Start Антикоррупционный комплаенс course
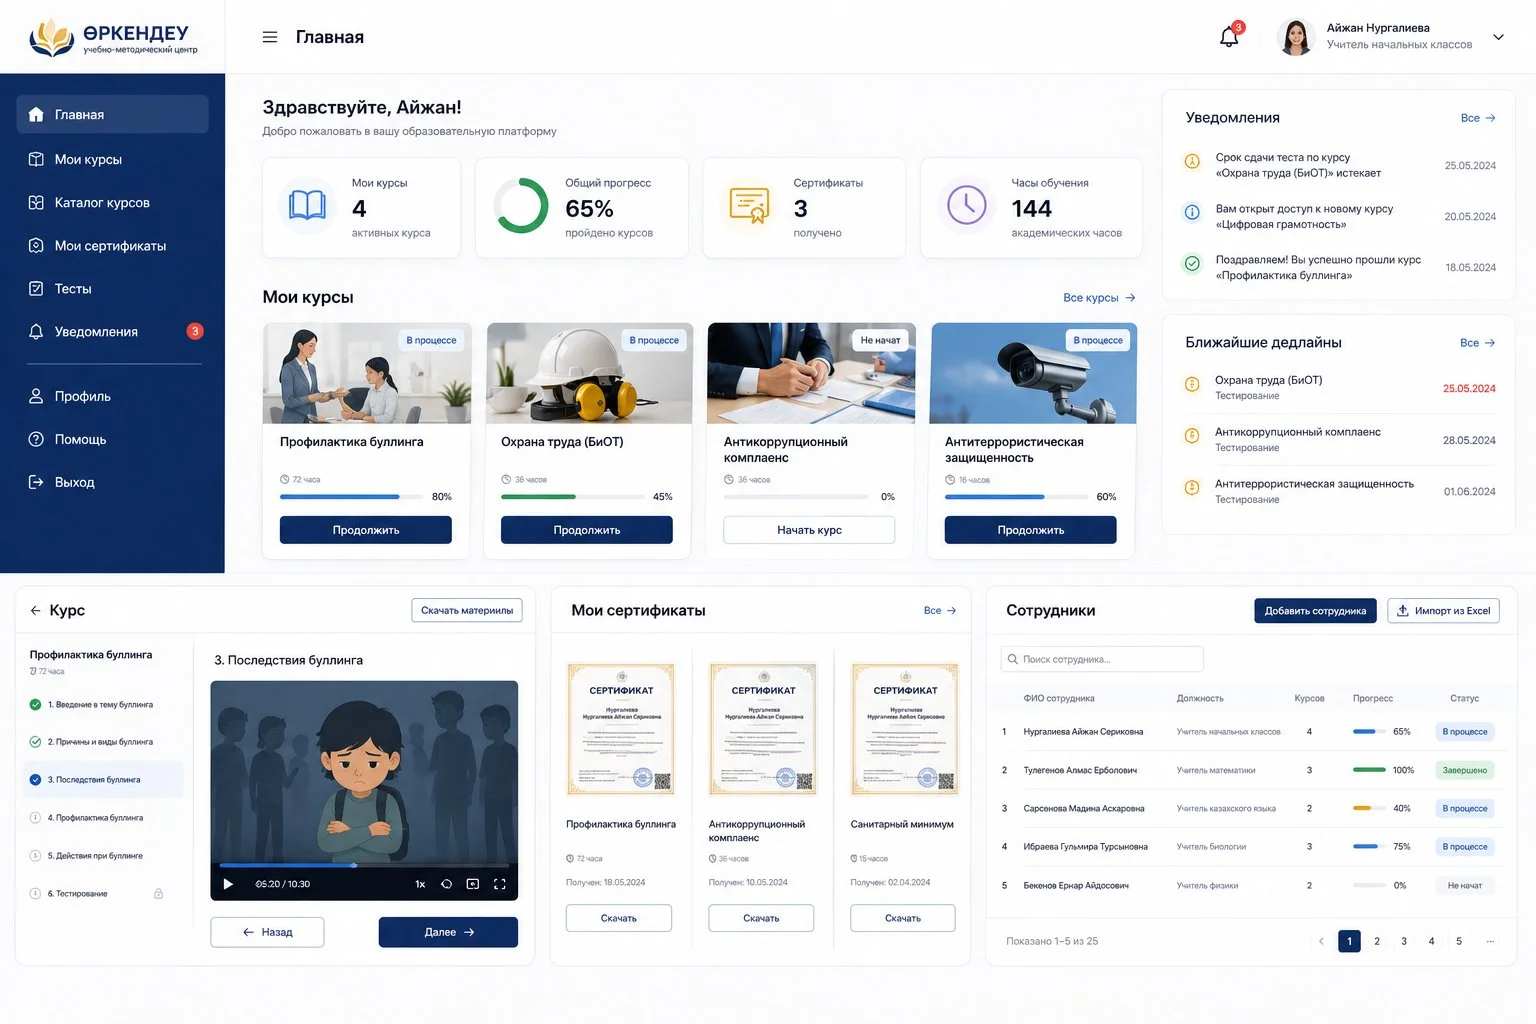 tap(809, 530)
